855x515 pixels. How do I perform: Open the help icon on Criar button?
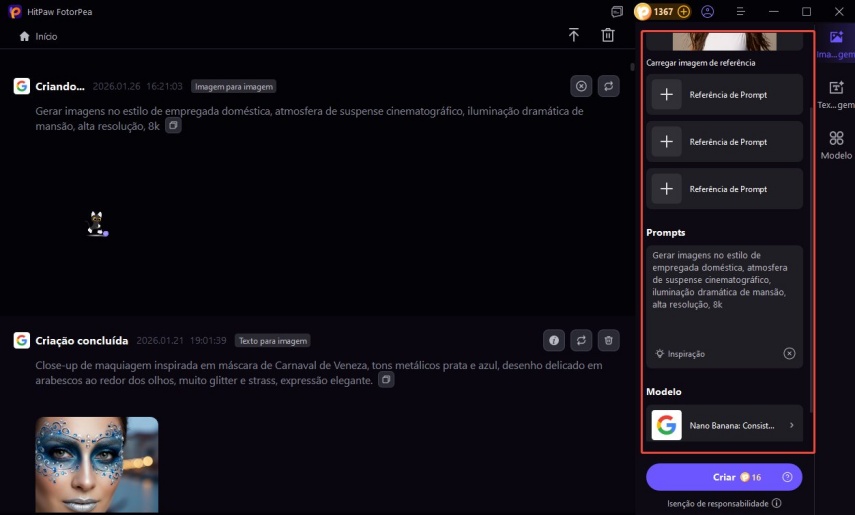click(787, 477)
